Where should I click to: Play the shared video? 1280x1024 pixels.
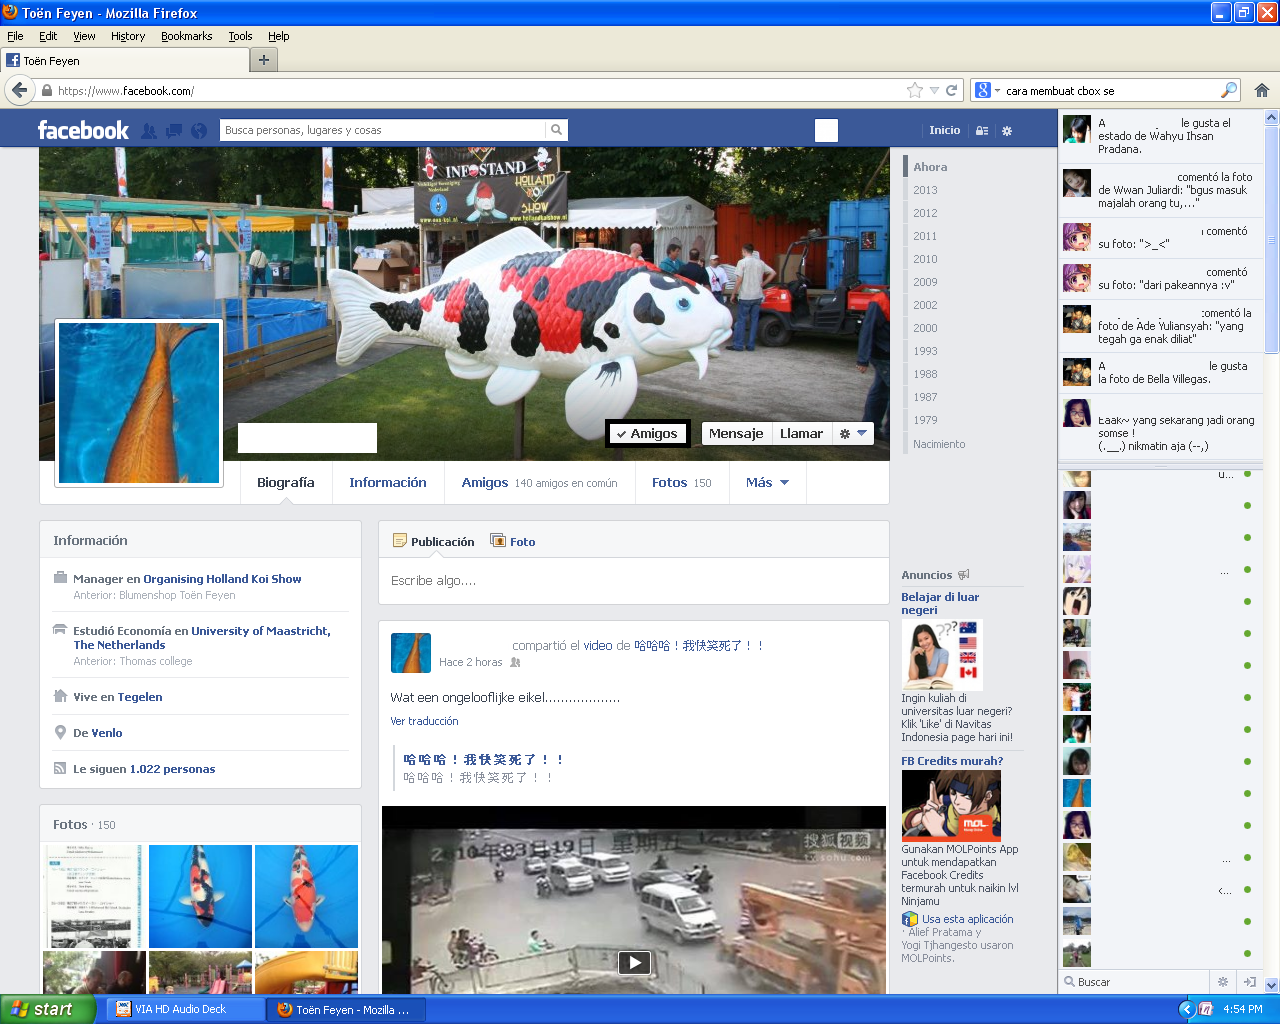tap(634, 963)
